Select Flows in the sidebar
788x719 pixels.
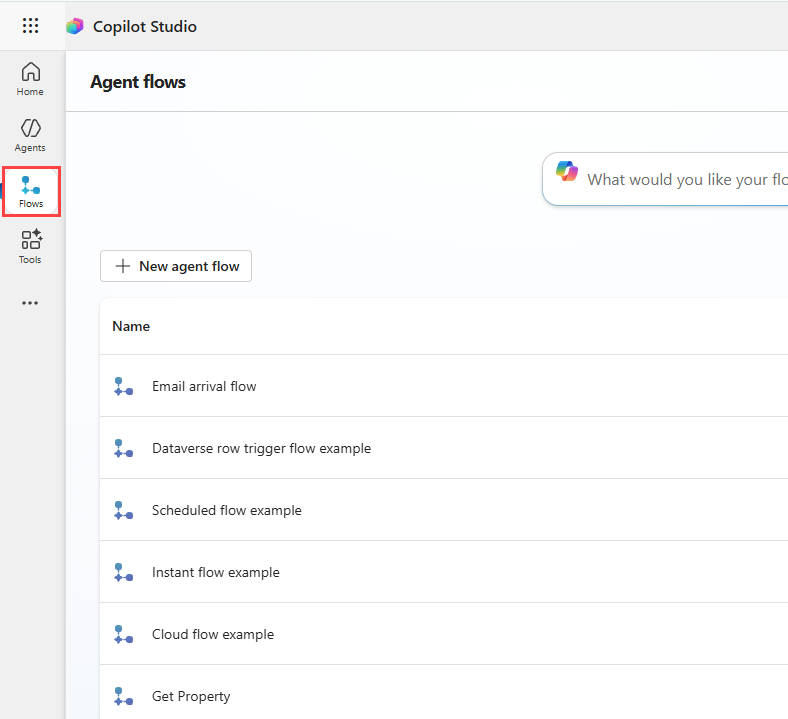pos(31,191)
